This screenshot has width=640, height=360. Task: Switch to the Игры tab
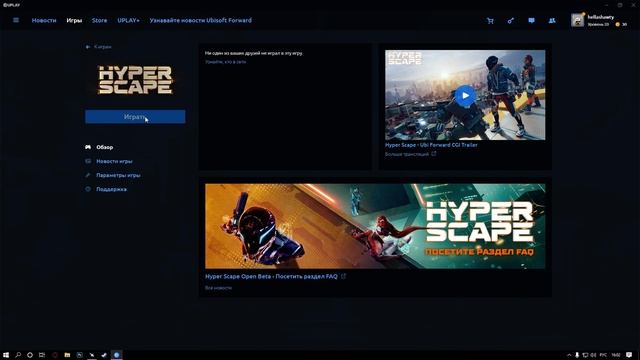pos(74,20)
